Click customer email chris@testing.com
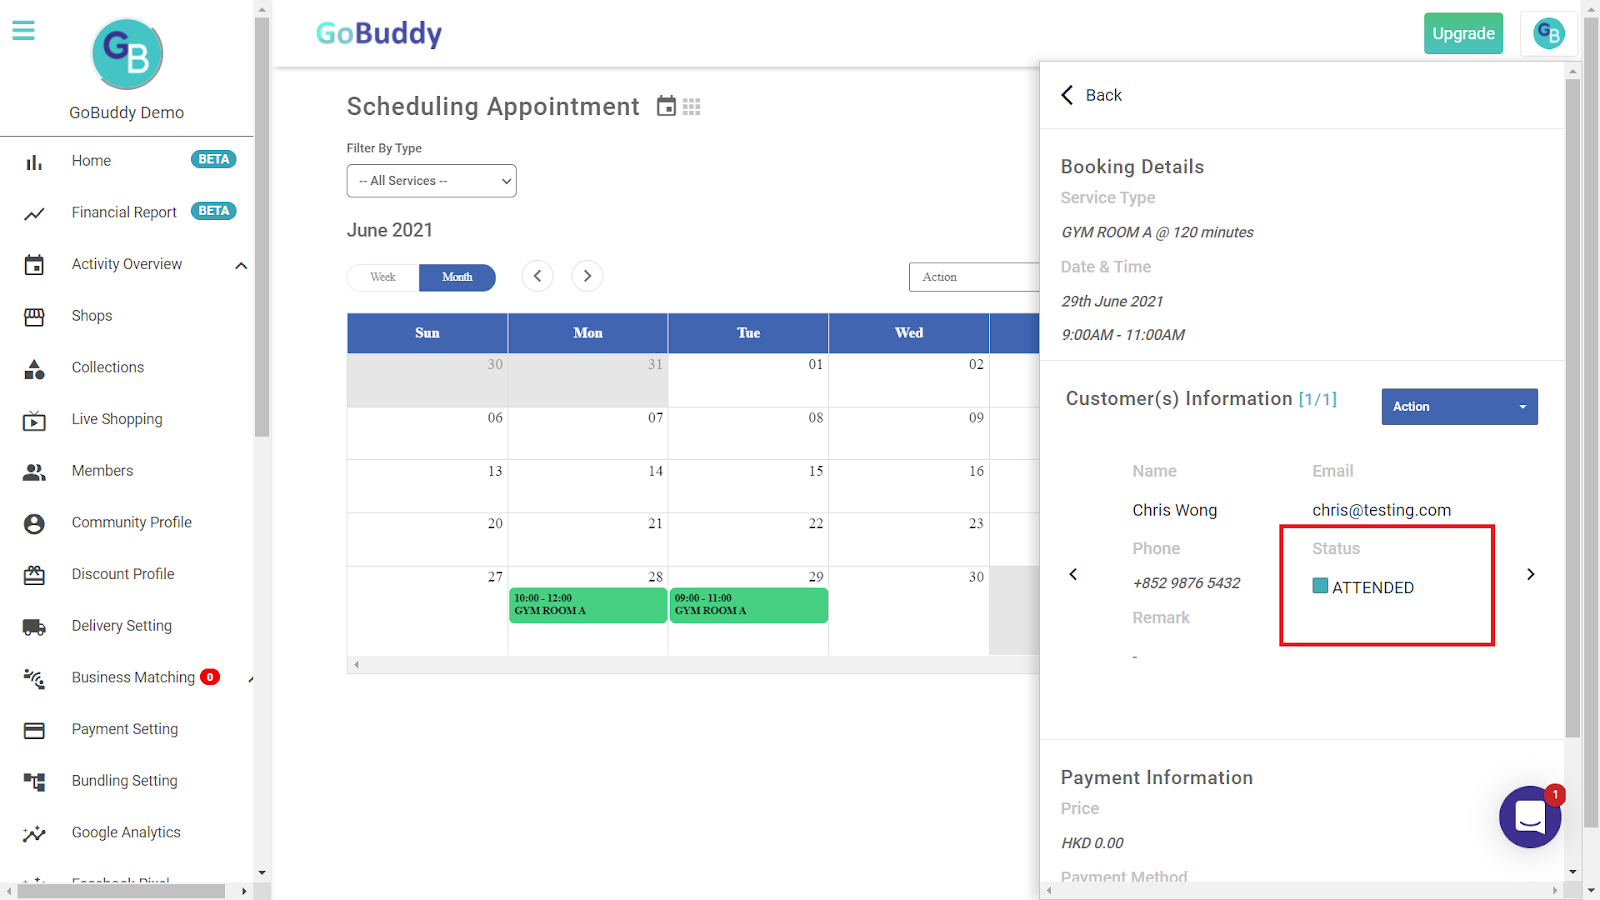 tap(1381, 510)
